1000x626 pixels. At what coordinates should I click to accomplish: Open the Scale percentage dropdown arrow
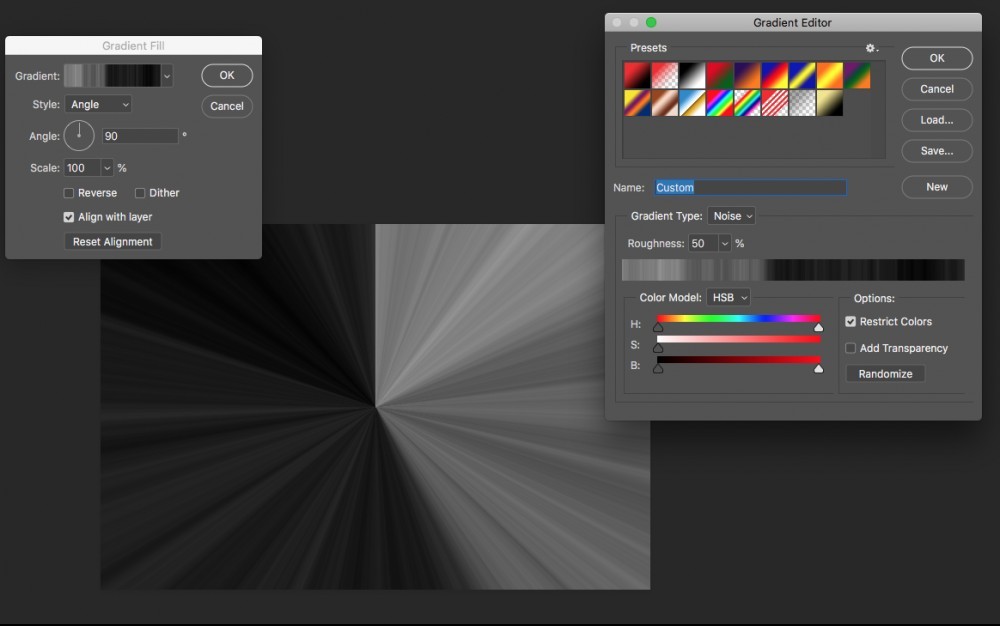pos(107,168)
